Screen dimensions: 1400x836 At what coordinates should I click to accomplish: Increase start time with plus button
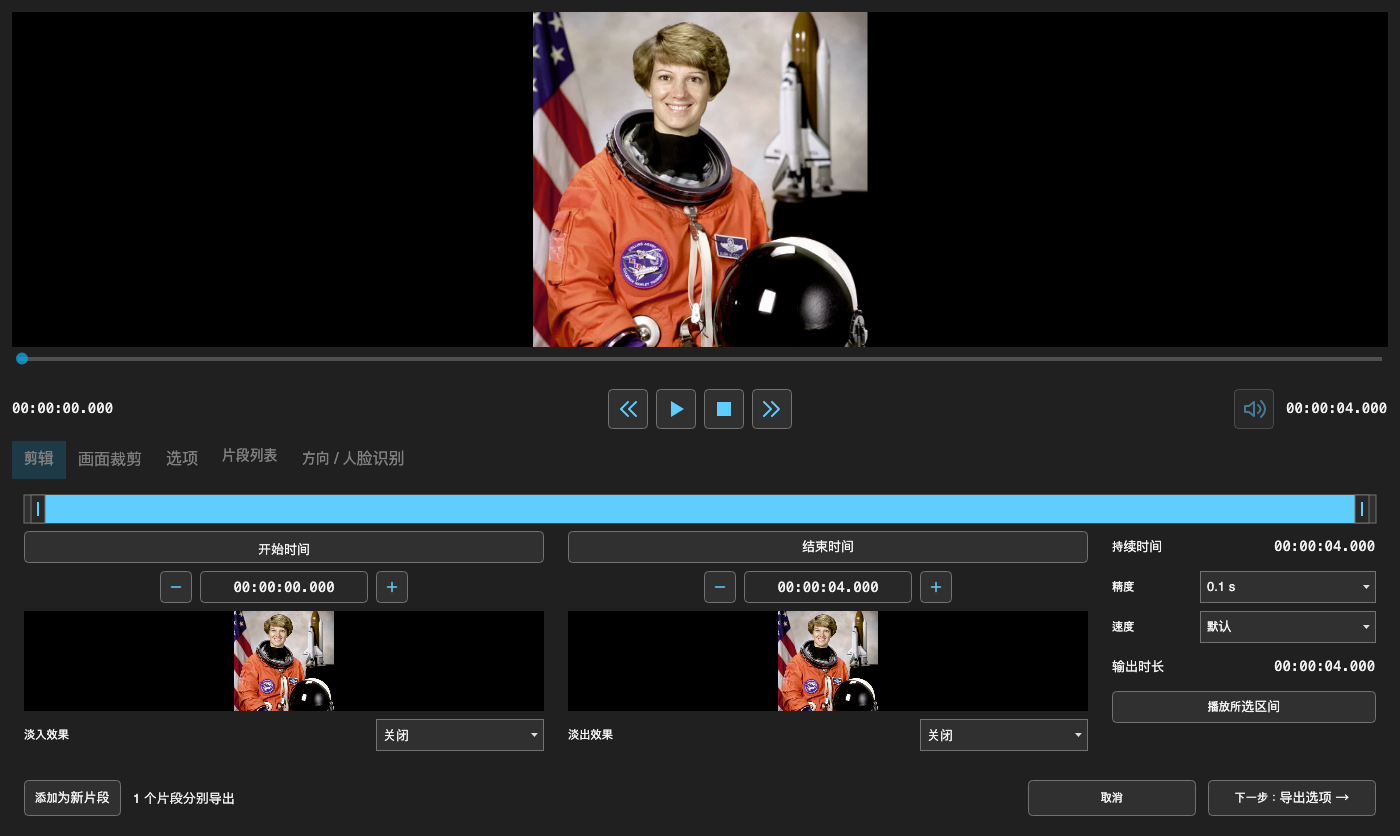coord(392,587)
